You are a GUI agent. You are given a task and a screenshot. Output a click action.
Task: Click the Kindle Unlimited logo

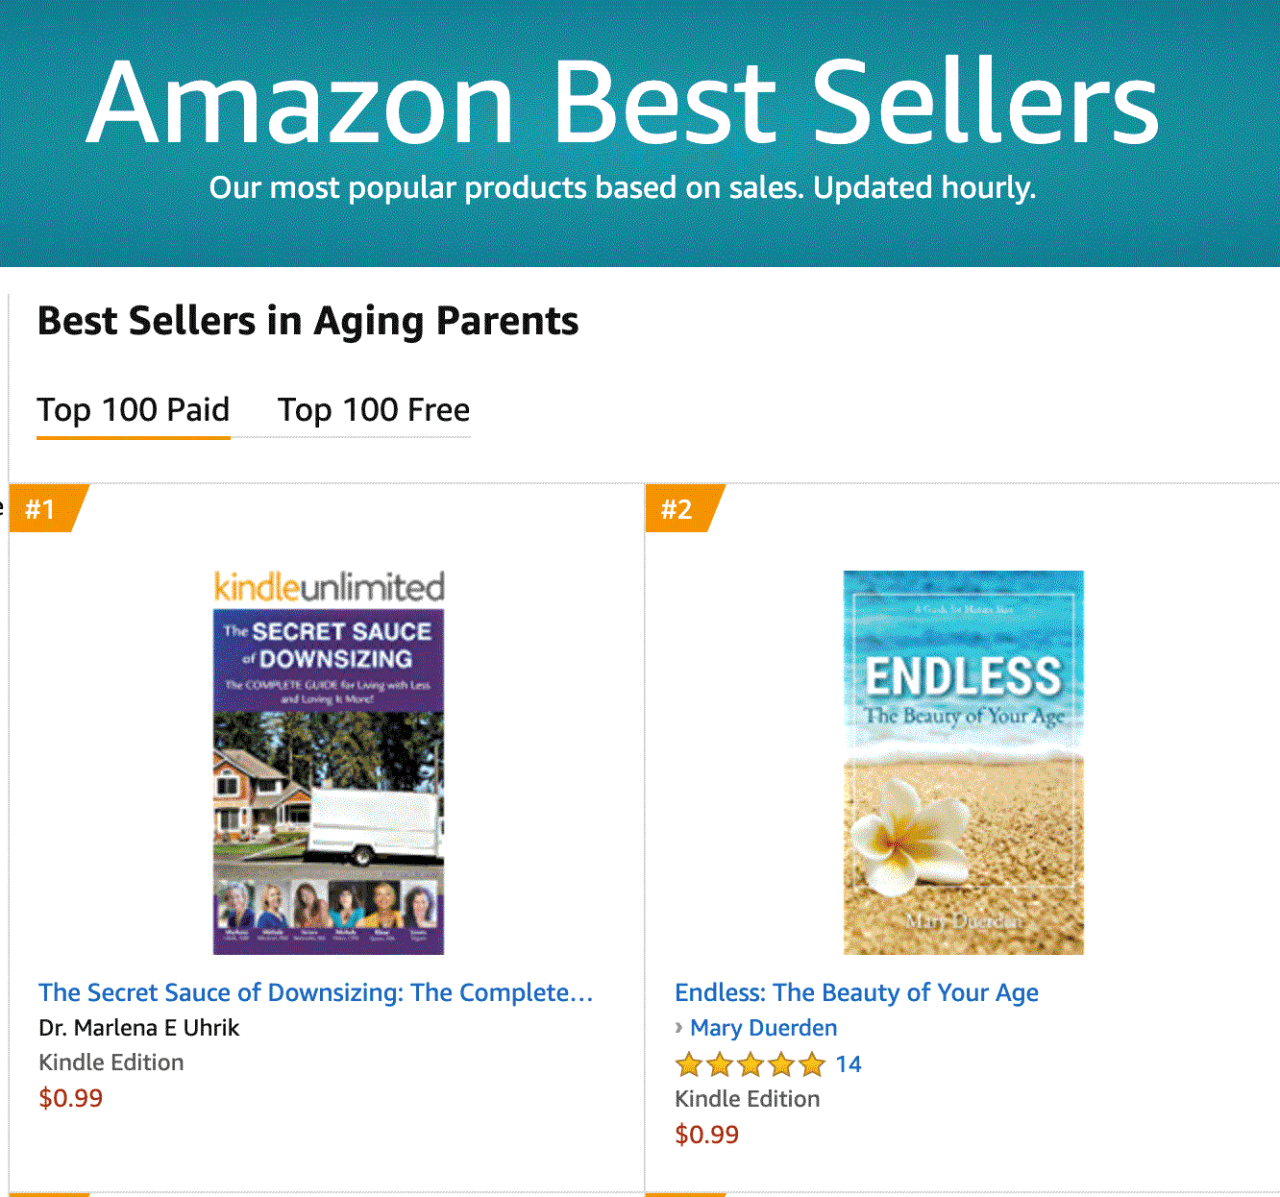[x=329, y=587]
